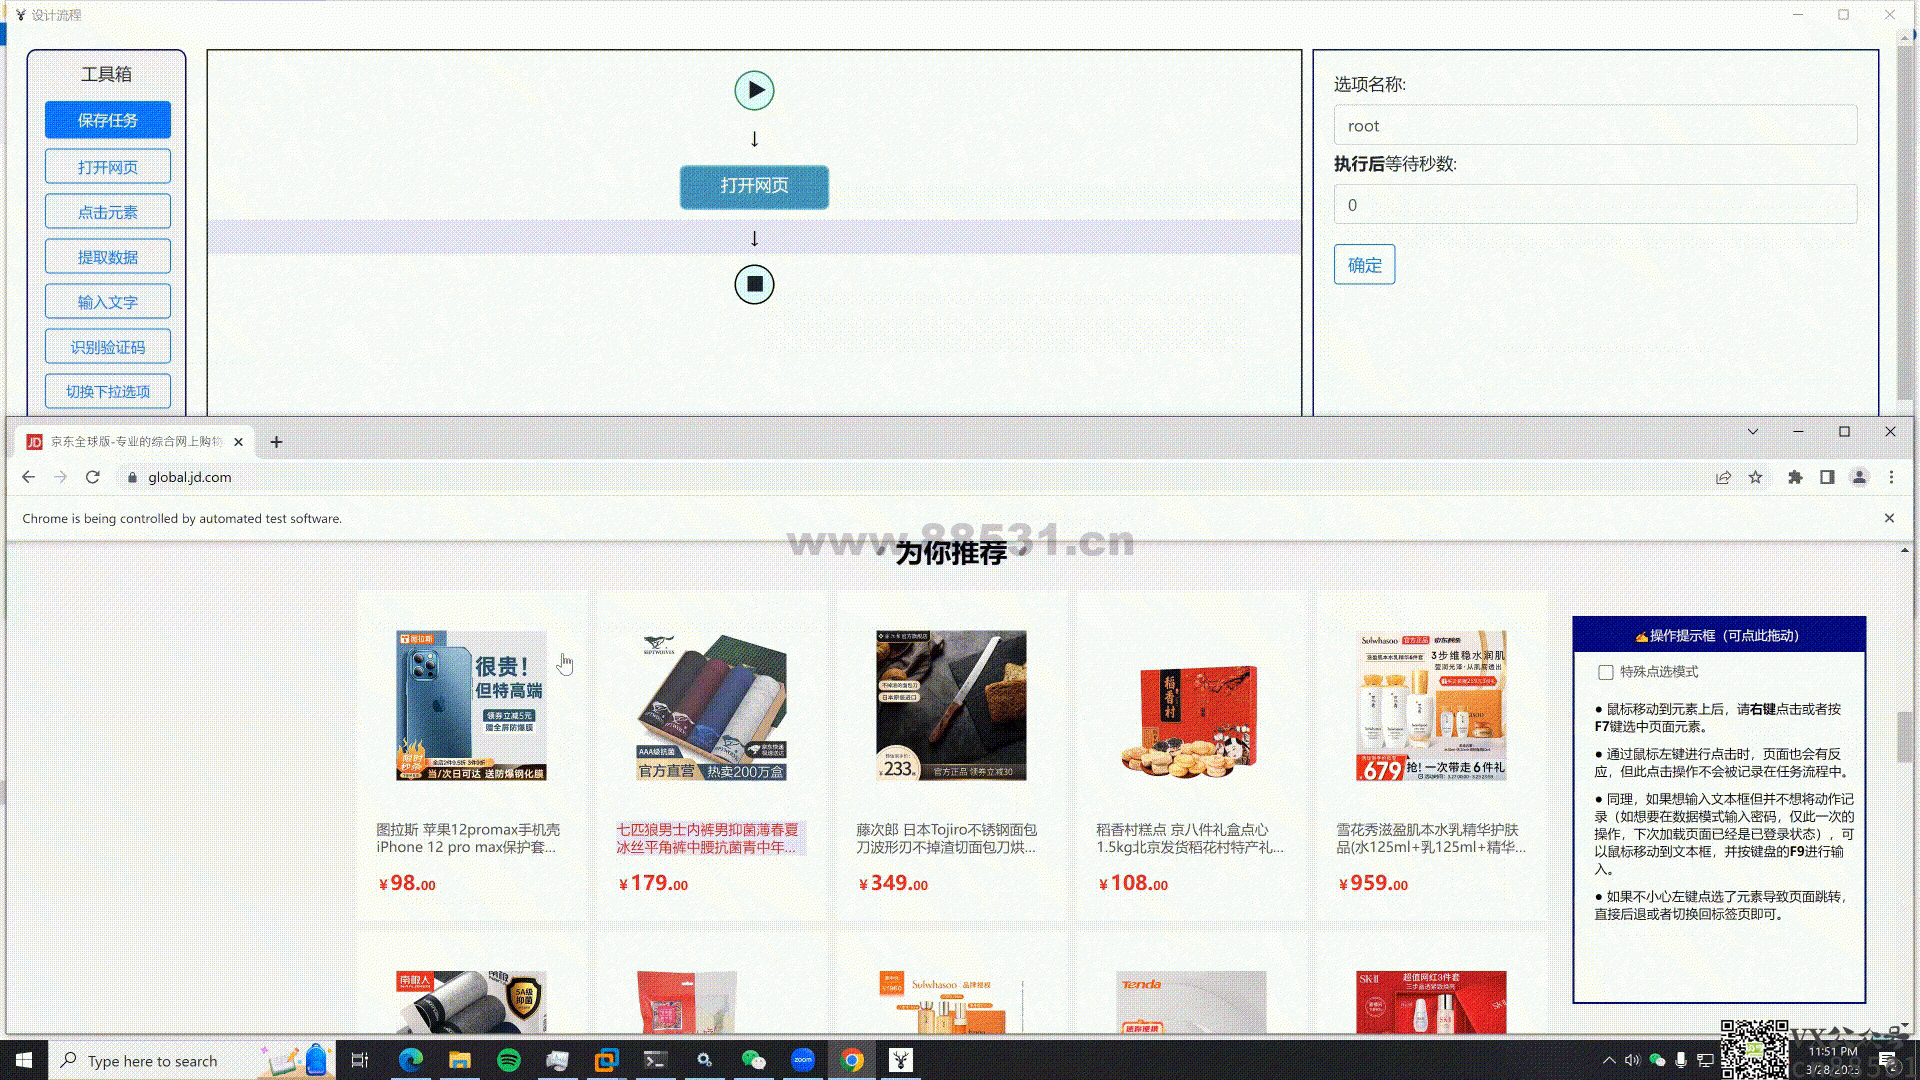This screenshot has width=1920, height=1080.
Task: Open Task View from the taskbar
Action: click(x=360, y=1060)
